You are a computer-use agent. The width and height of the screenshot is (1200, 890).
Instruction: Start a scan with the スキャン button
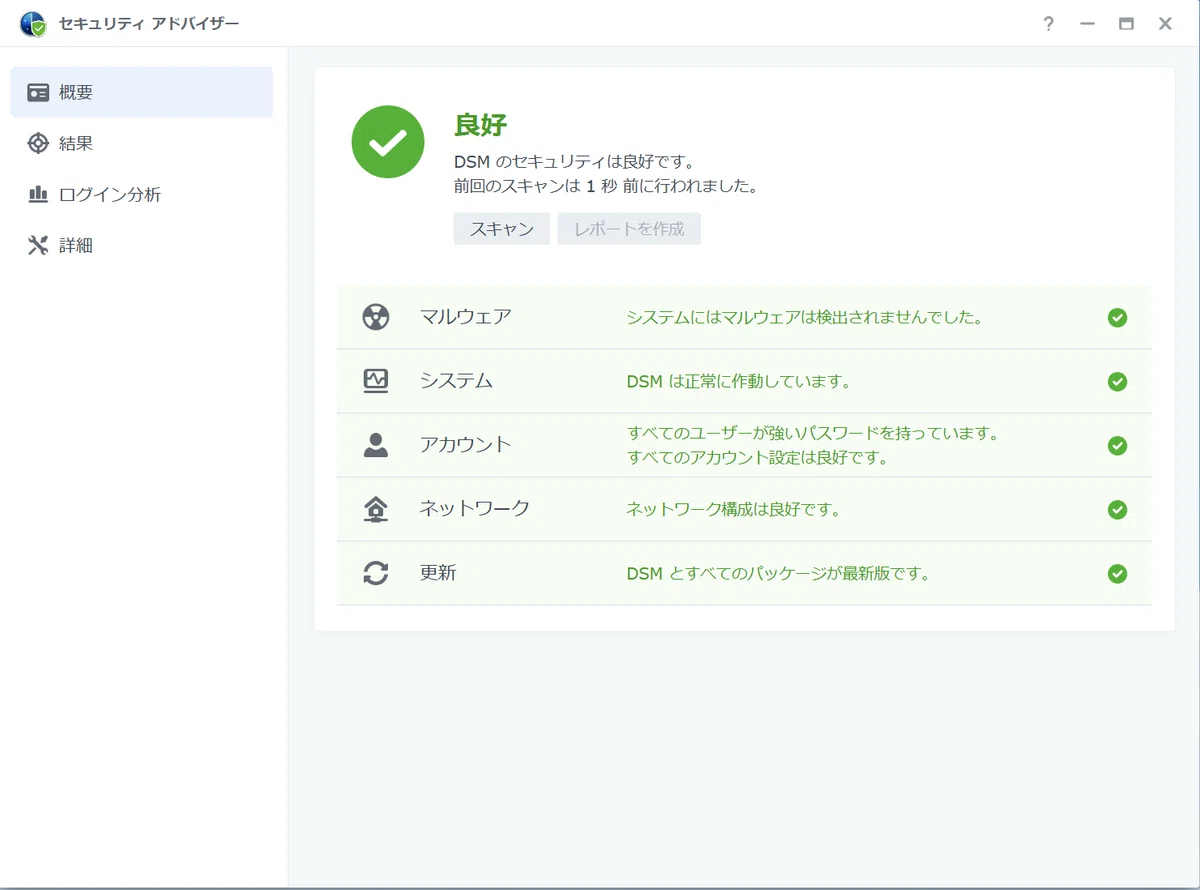(x=502, y=229)
